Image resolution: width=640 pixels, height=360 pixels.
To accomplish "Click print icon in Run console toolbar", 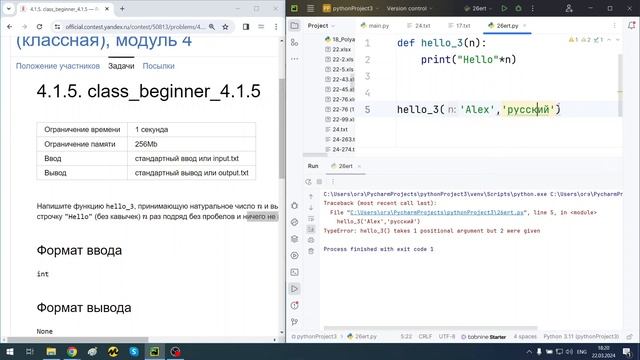I will point(311,240).
